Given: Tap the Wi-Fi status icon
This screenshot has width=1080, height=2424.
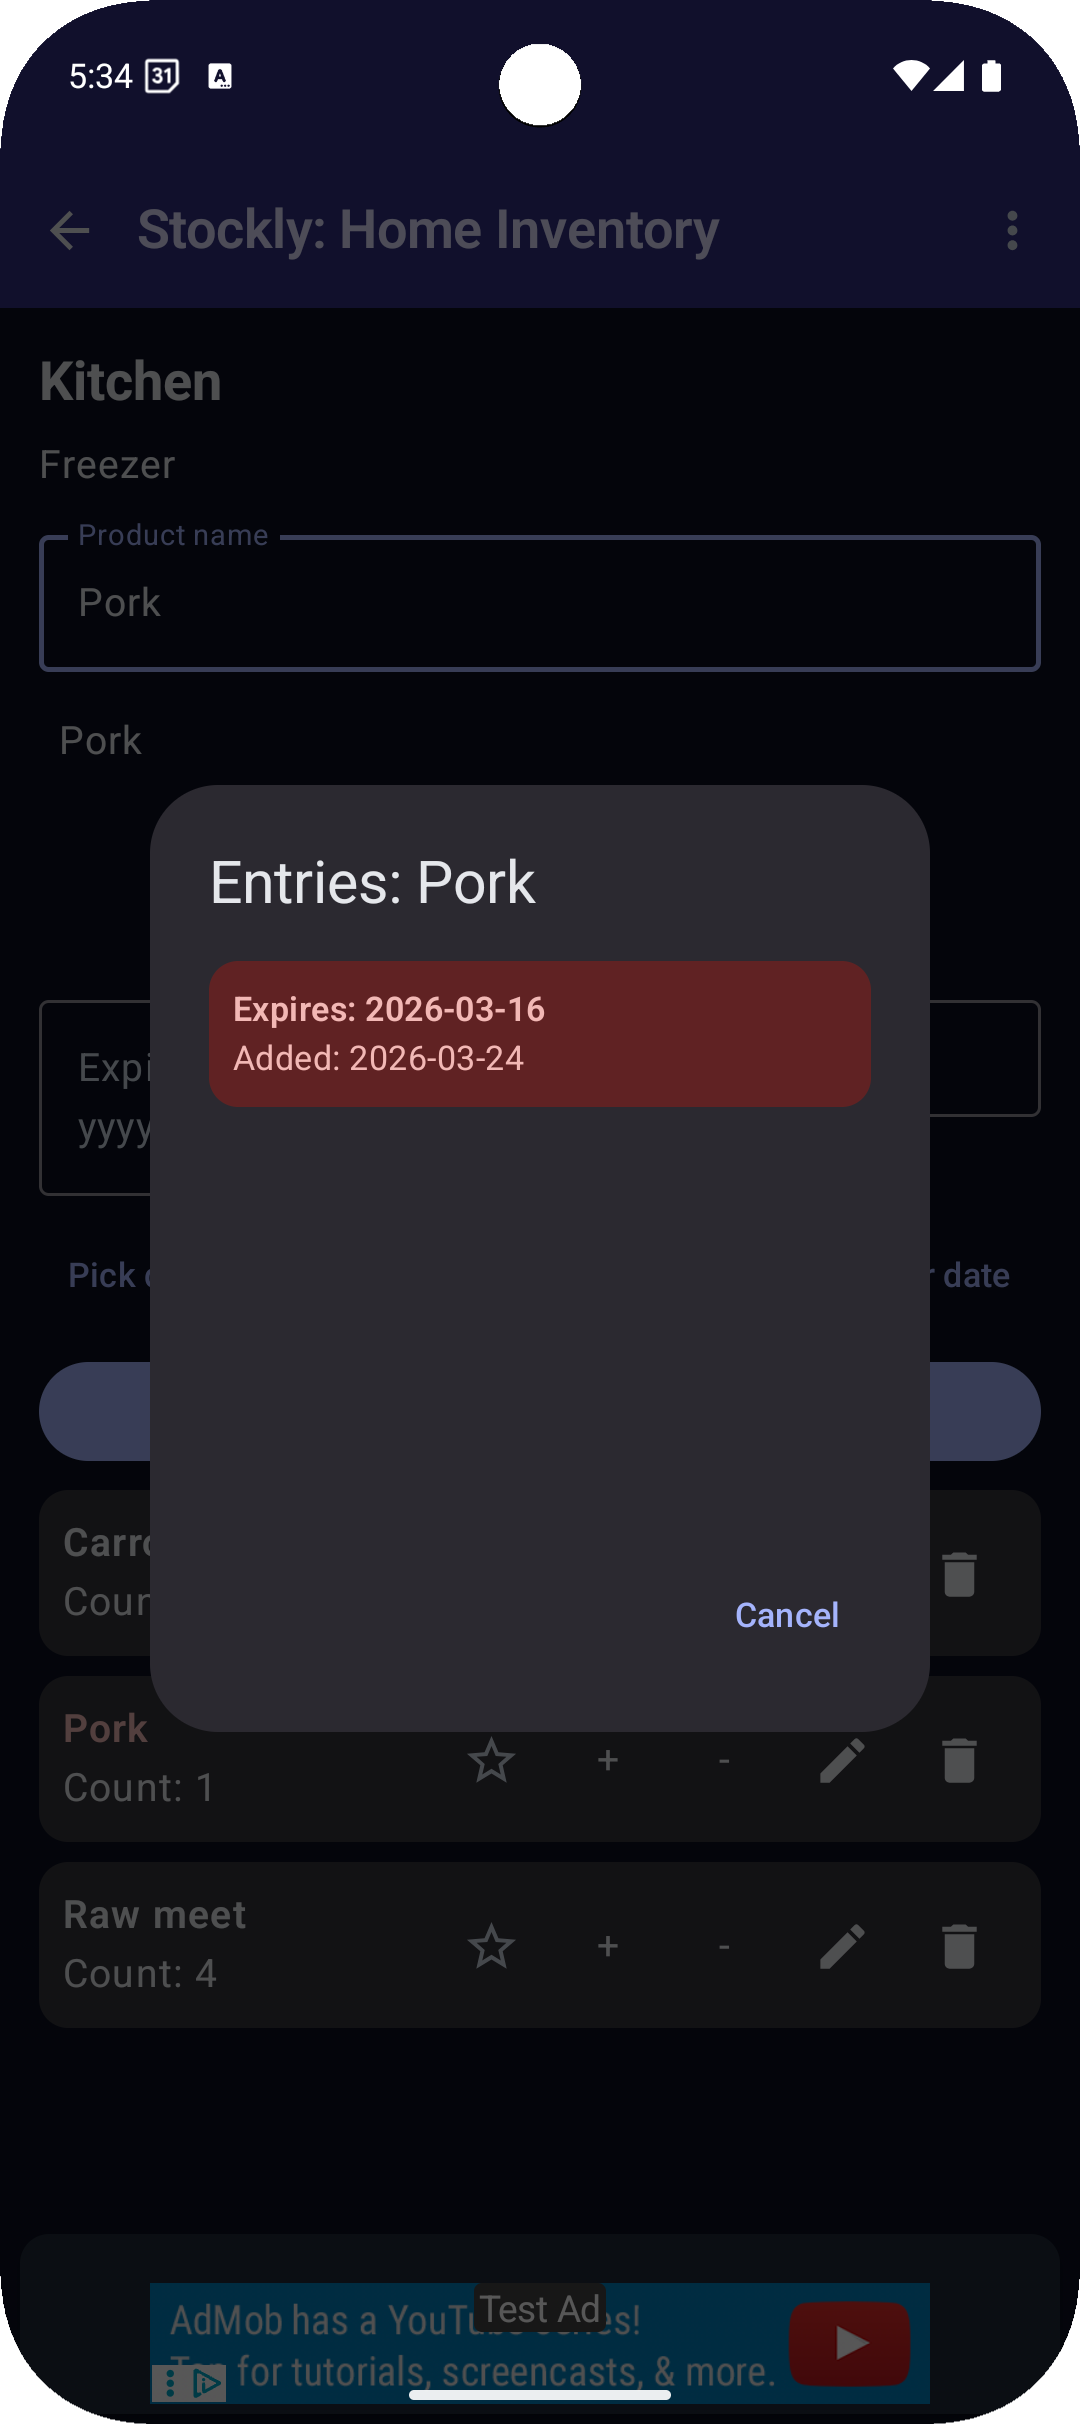Looking at the screenshot, I should (911, 74).
